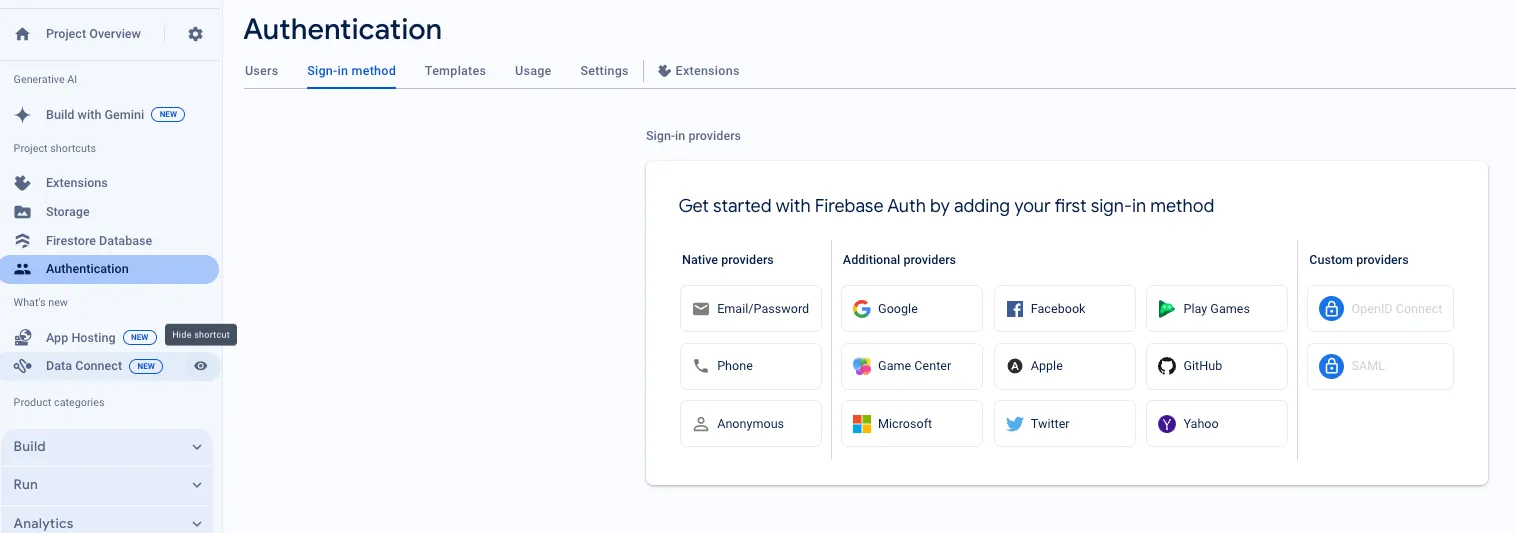Open the Data Connect label

pyautogui.click(x=84, y=366)
